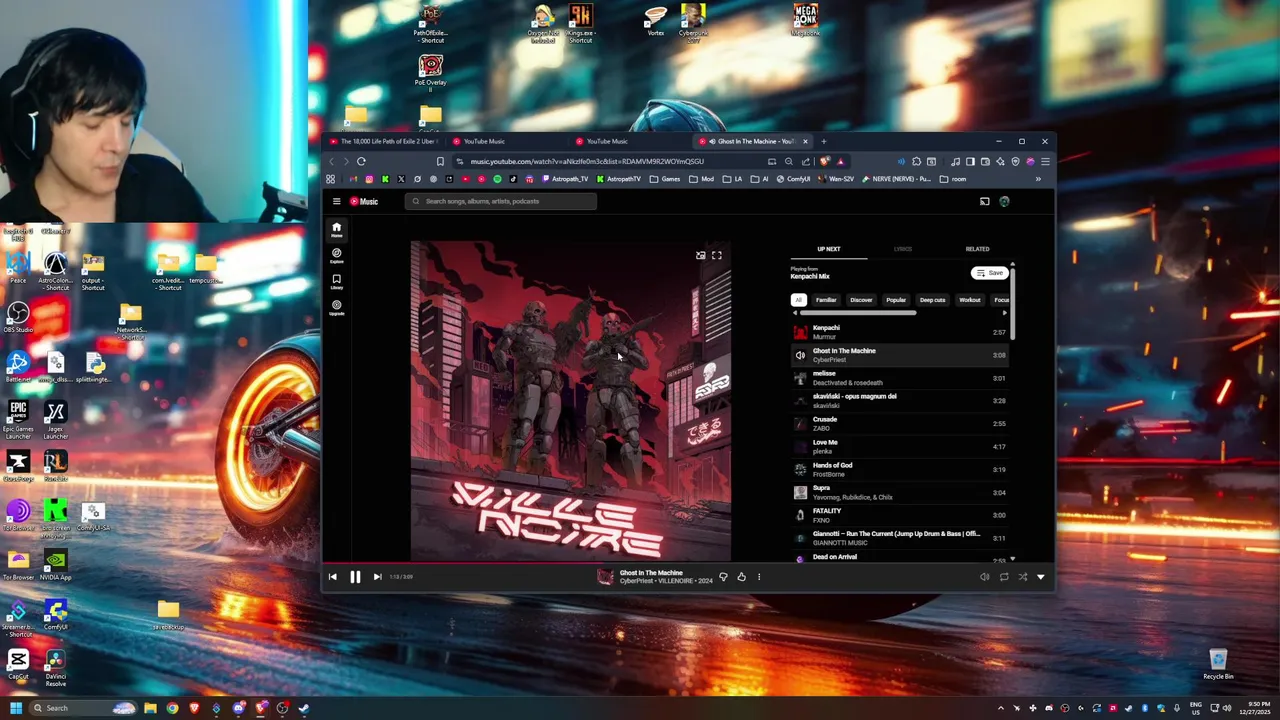
Task: Click the queue panel vertical scrollbar
Action: point(1013,304)
